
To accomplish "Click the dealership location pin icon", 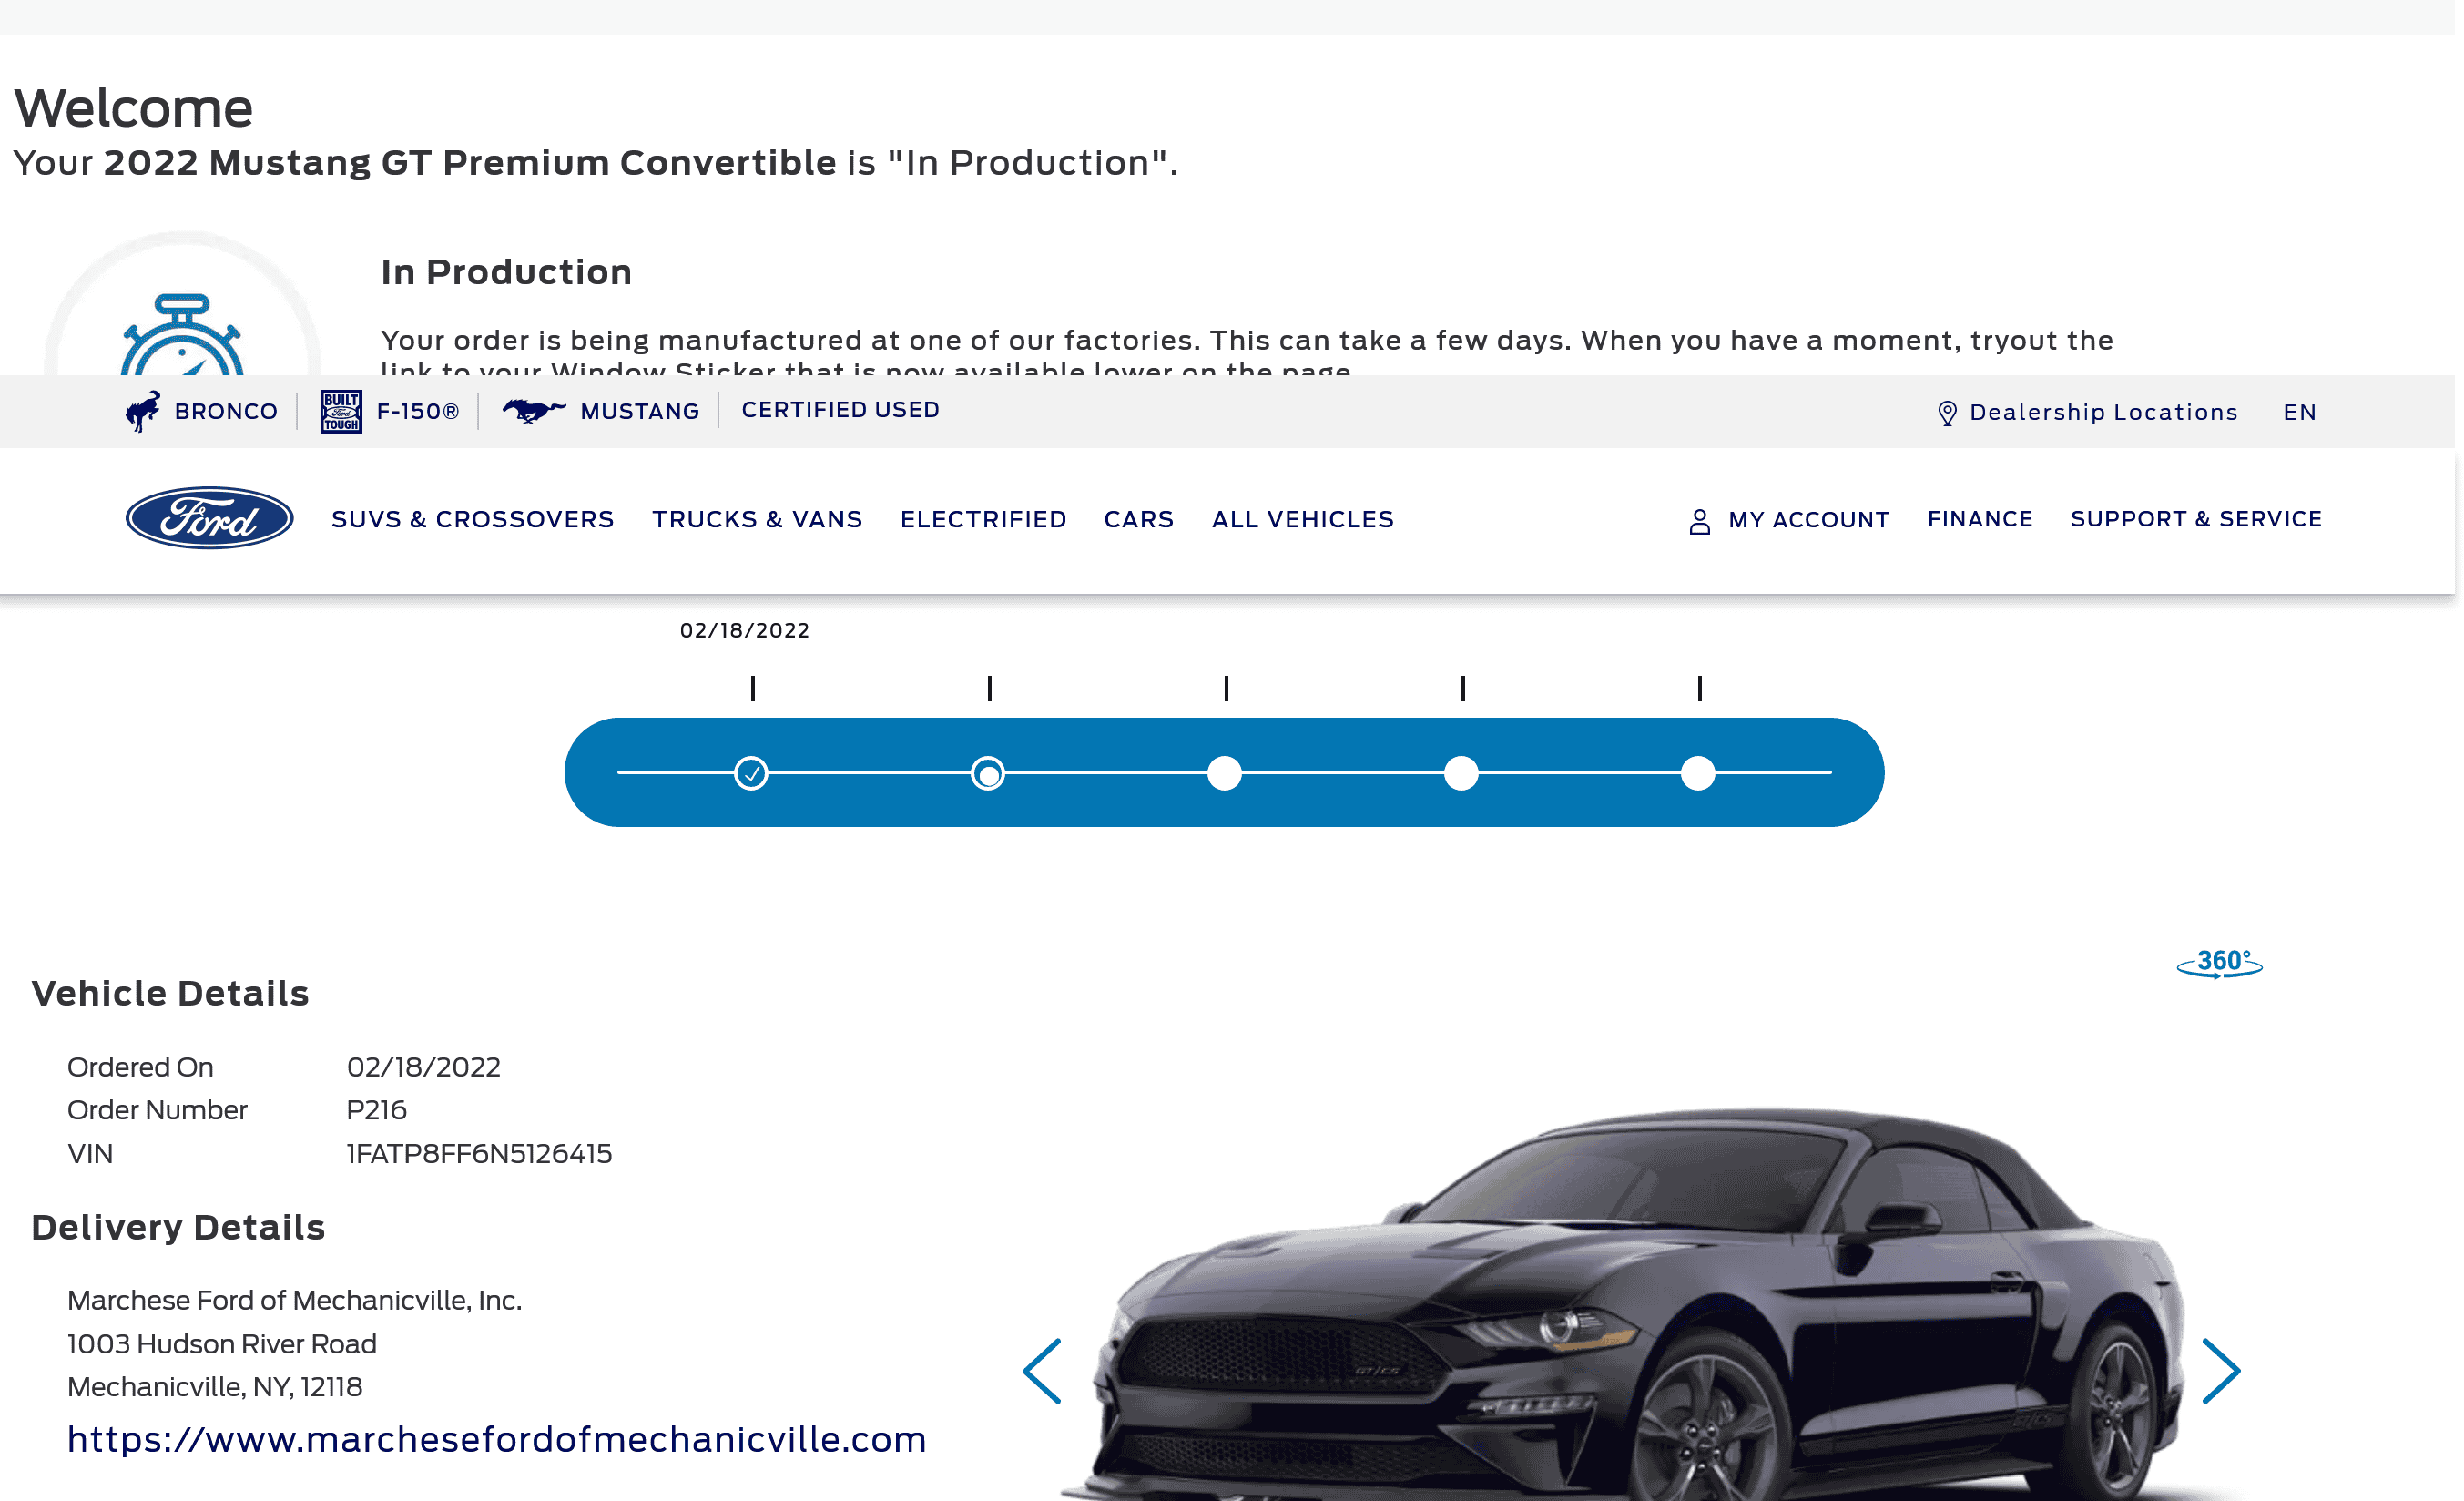I will (1947, 413).
